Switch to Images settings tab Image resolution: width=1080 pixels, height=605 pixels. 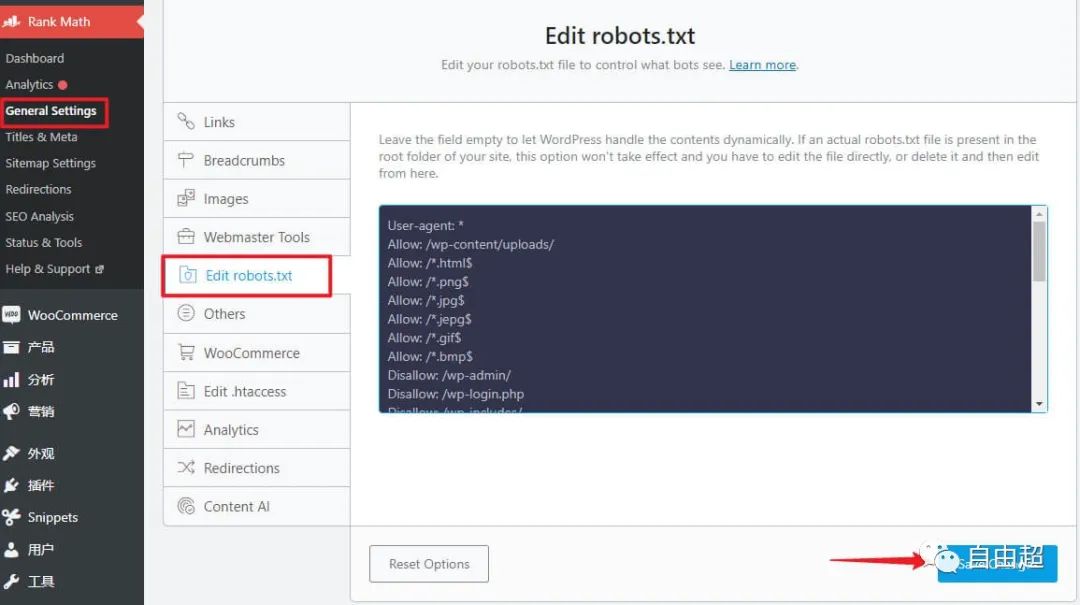coord(257,198)
